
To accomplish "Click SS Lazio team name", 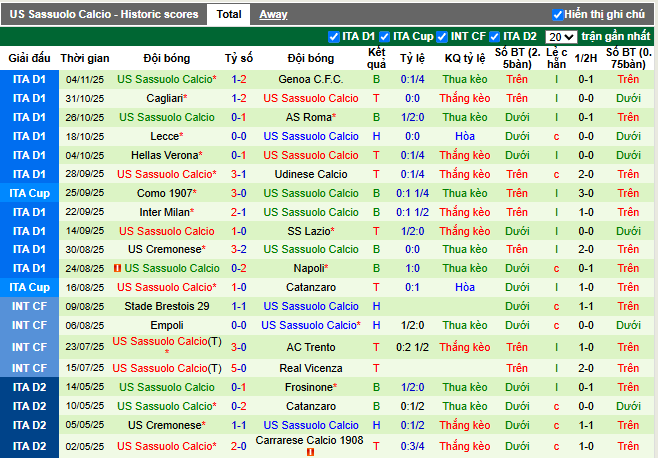I will (x=311, y=231).
